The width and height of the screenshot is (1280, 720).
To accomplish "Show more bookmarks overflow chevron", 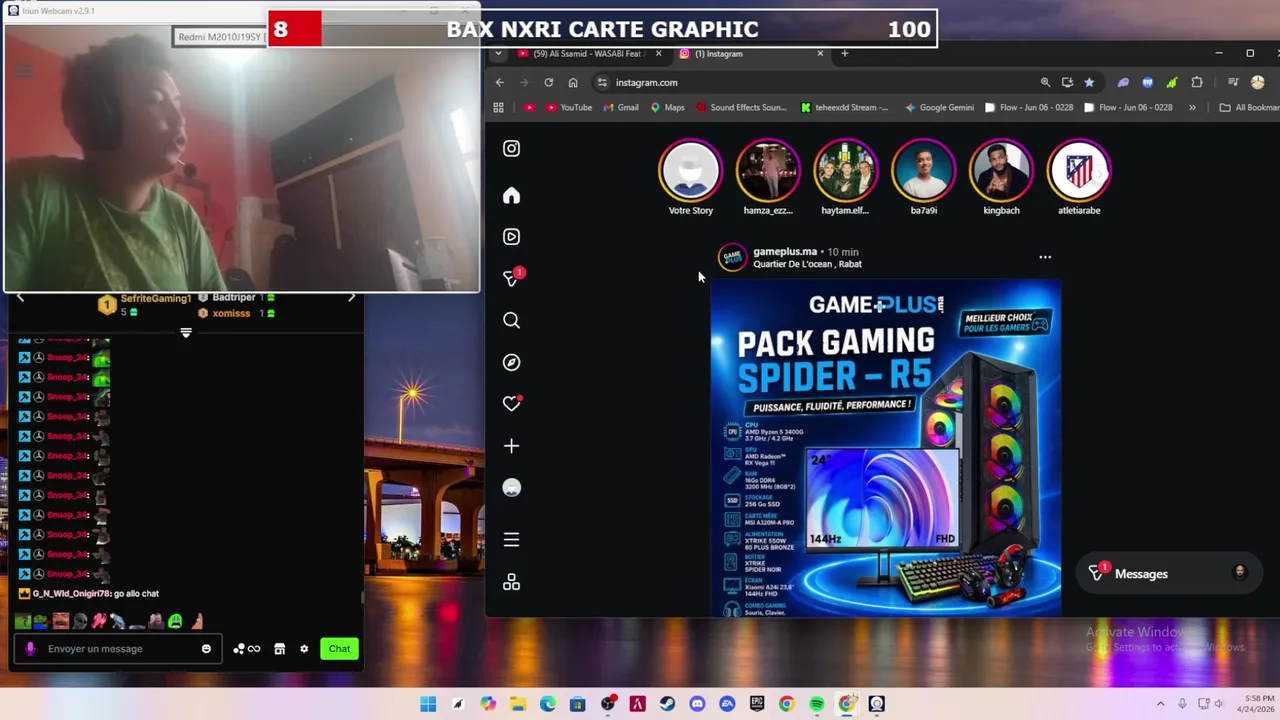I will click(1192, 107).
